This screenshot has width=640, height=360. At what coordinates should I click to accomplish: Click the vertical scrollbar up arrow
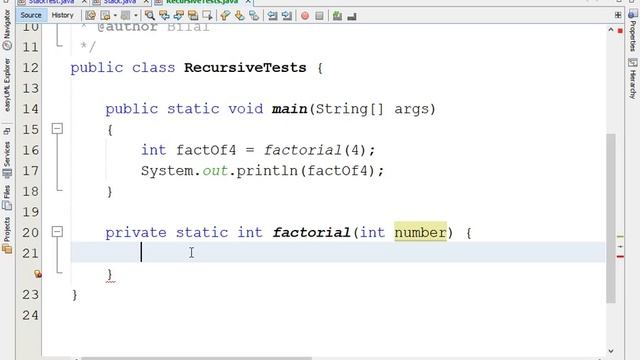(x=611, y=30)
